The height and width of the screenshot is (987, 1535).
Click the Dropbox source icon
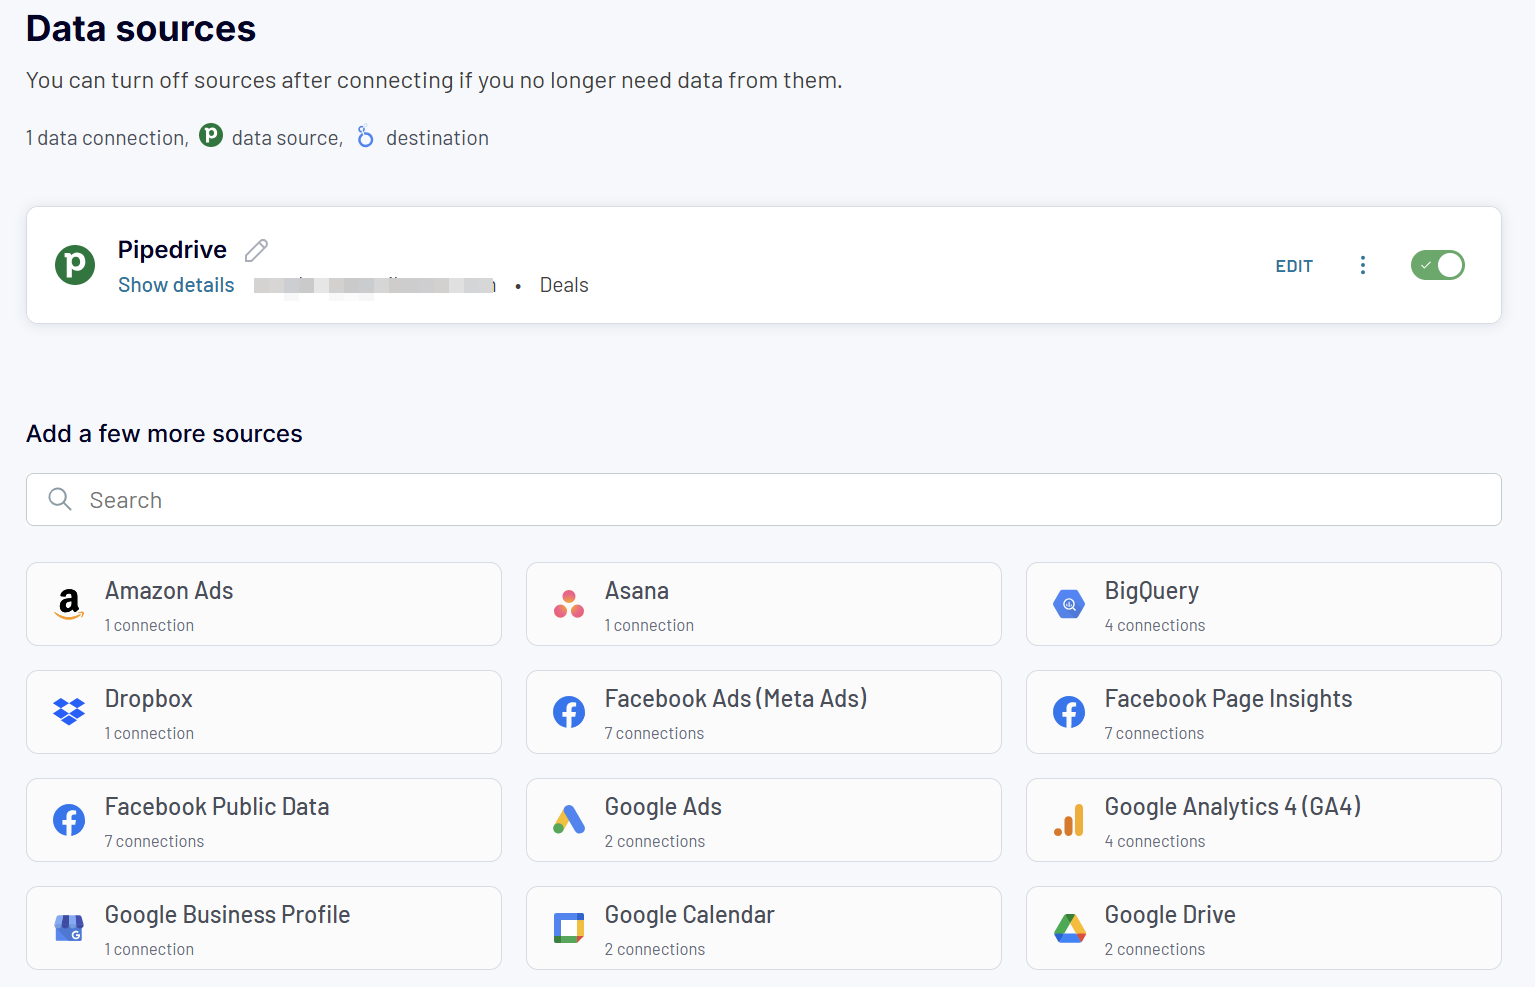68,712
